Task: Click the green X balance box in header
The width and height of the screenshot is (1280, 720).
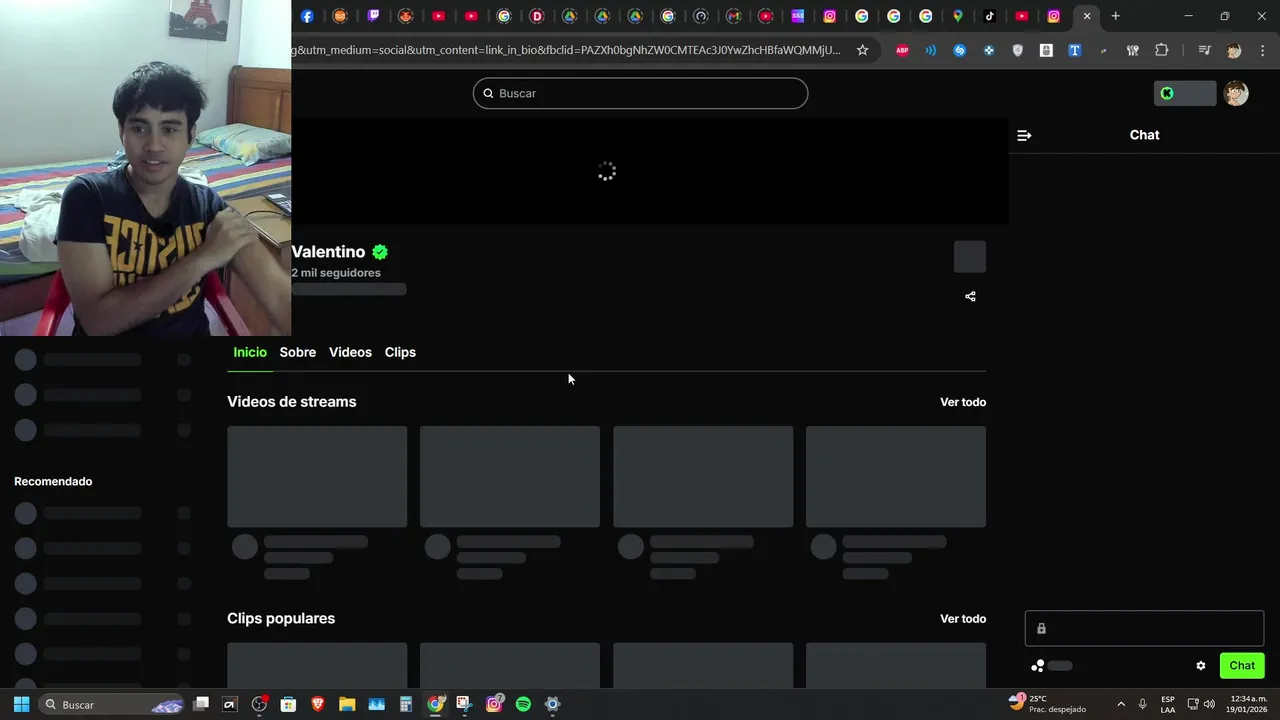Action: coord(1185,93)
